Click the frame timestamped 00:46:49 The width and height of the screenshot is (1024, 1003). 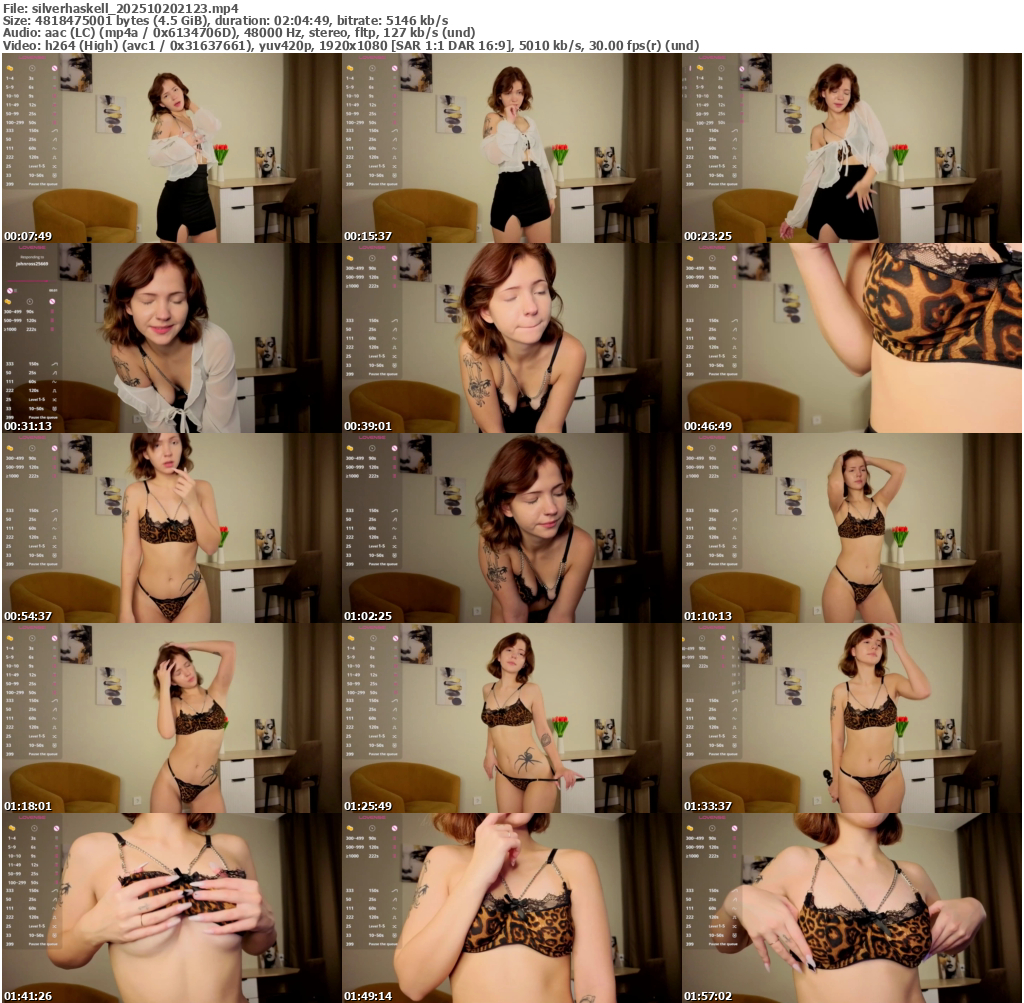pyautogui.click(x=851, y=338)
